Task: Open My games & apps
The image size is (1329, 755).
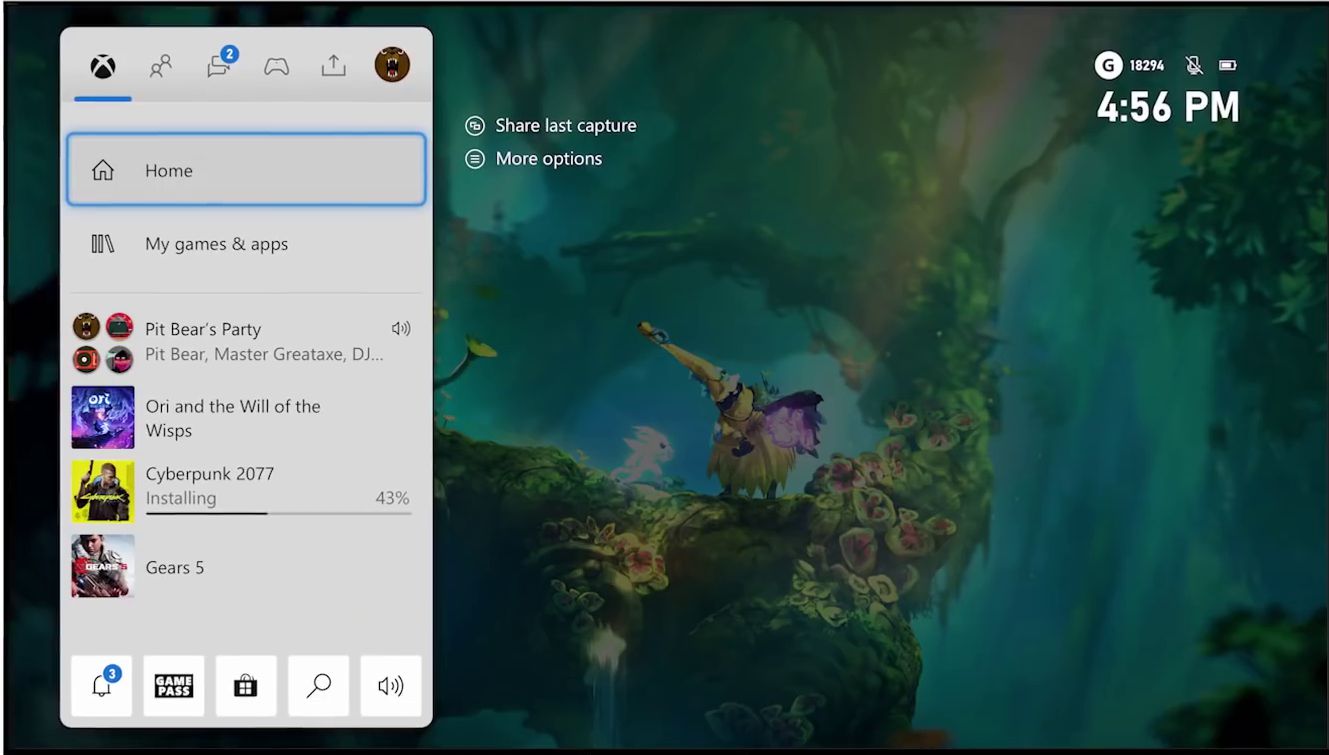Action: (246, 244)
